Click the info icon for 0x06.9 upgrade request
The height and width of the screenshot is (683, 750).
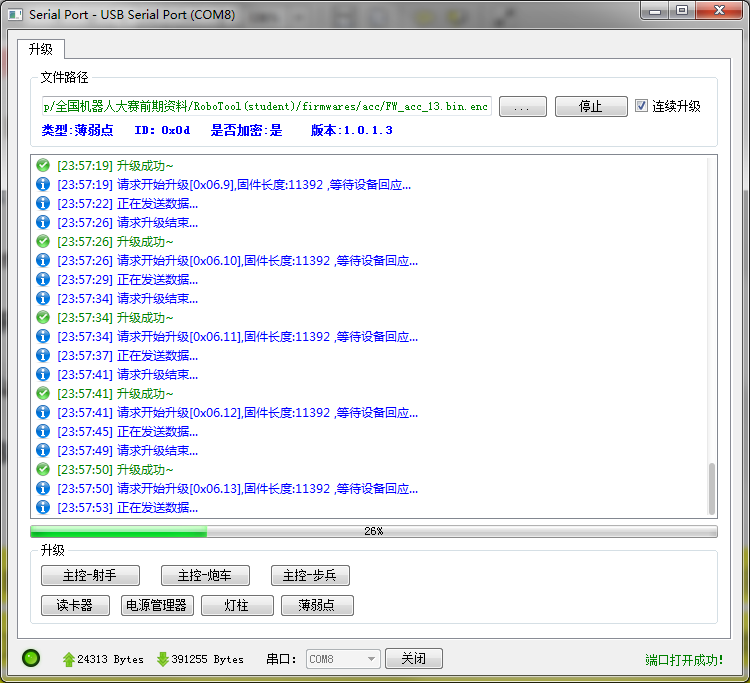pyautogui.click(x=43, y=184)
